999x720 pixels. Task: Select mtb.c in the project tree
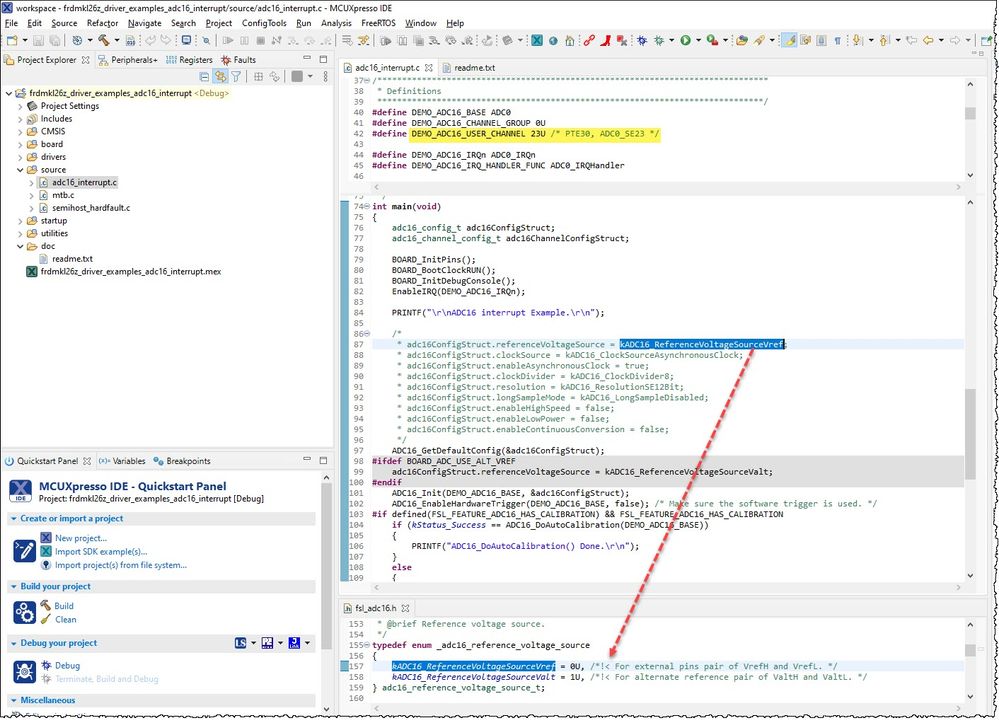63,196
